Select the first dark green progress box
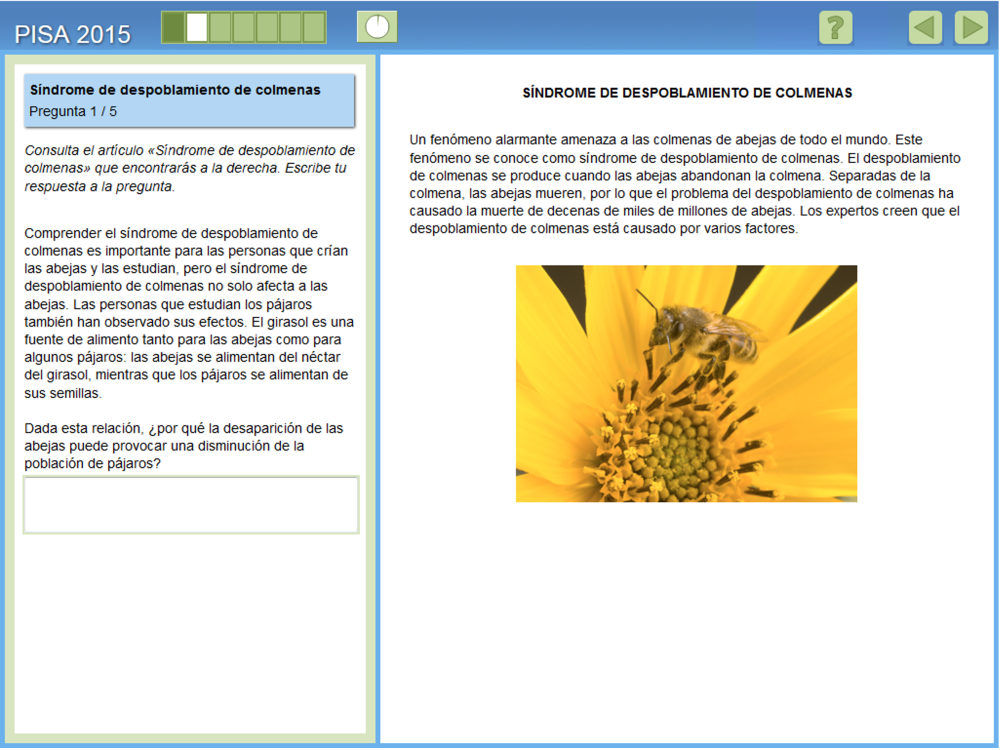Viewport: 1000px width, 750px height. coord(174,27)
